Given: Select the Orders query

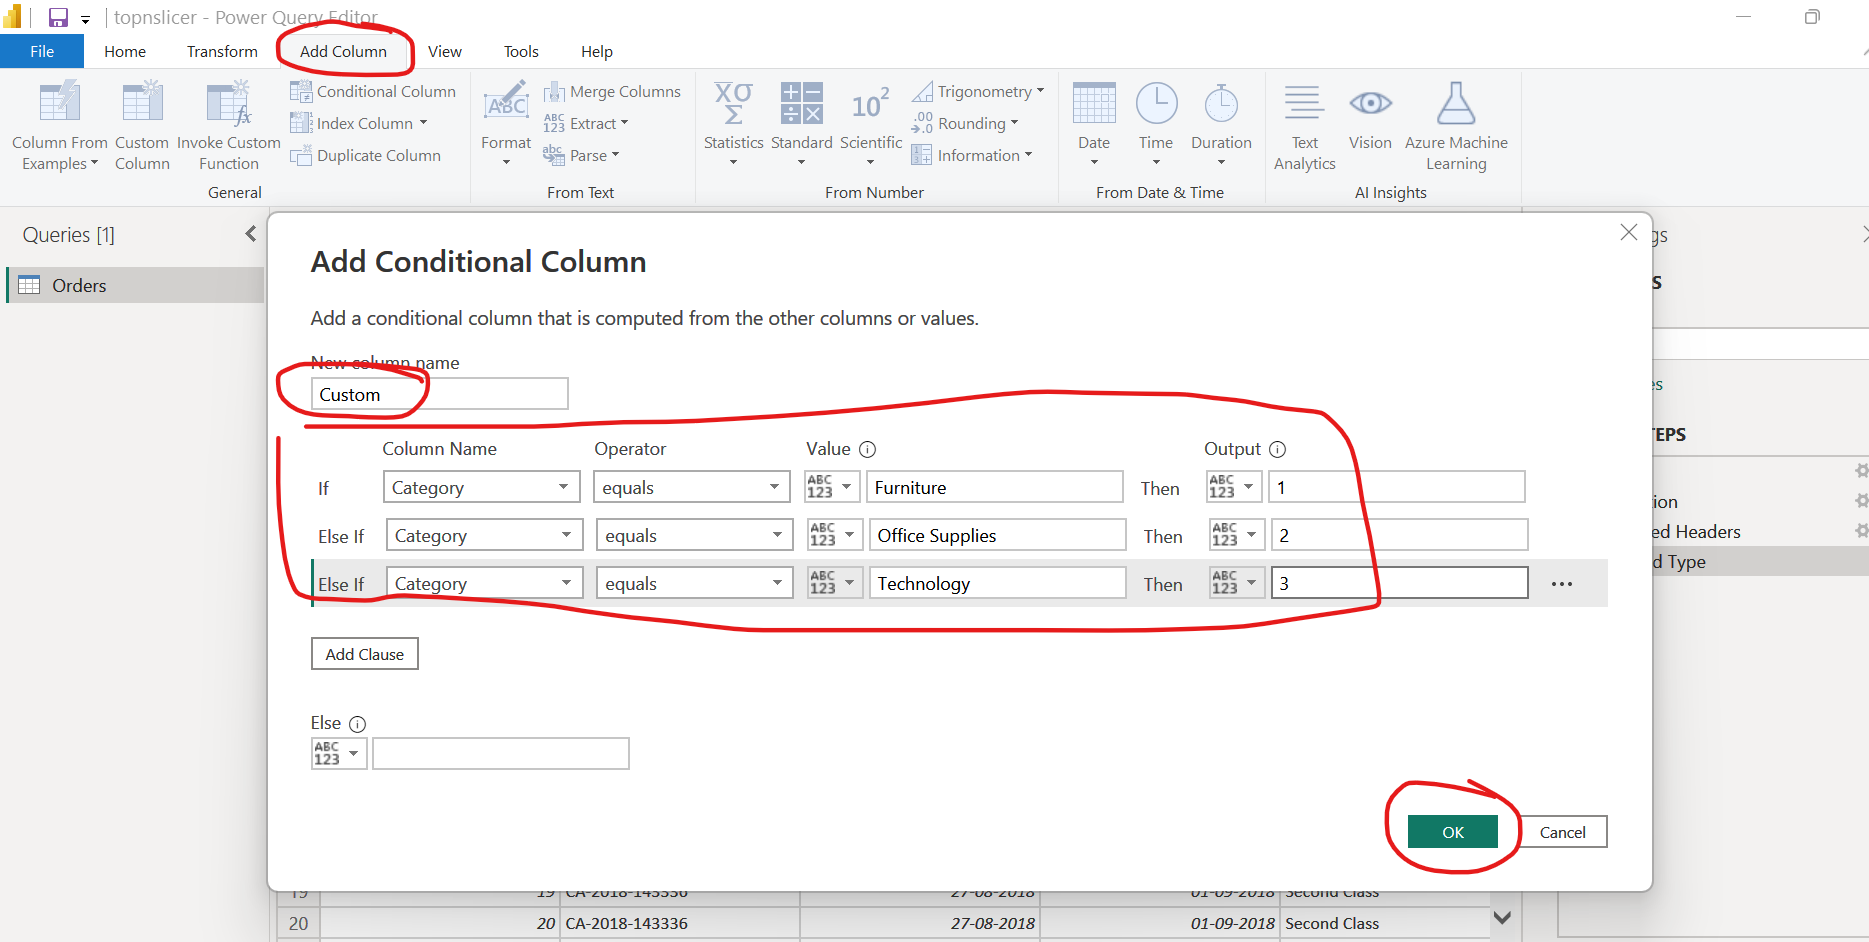Looking at the screenshot, I should click(135, 285).
